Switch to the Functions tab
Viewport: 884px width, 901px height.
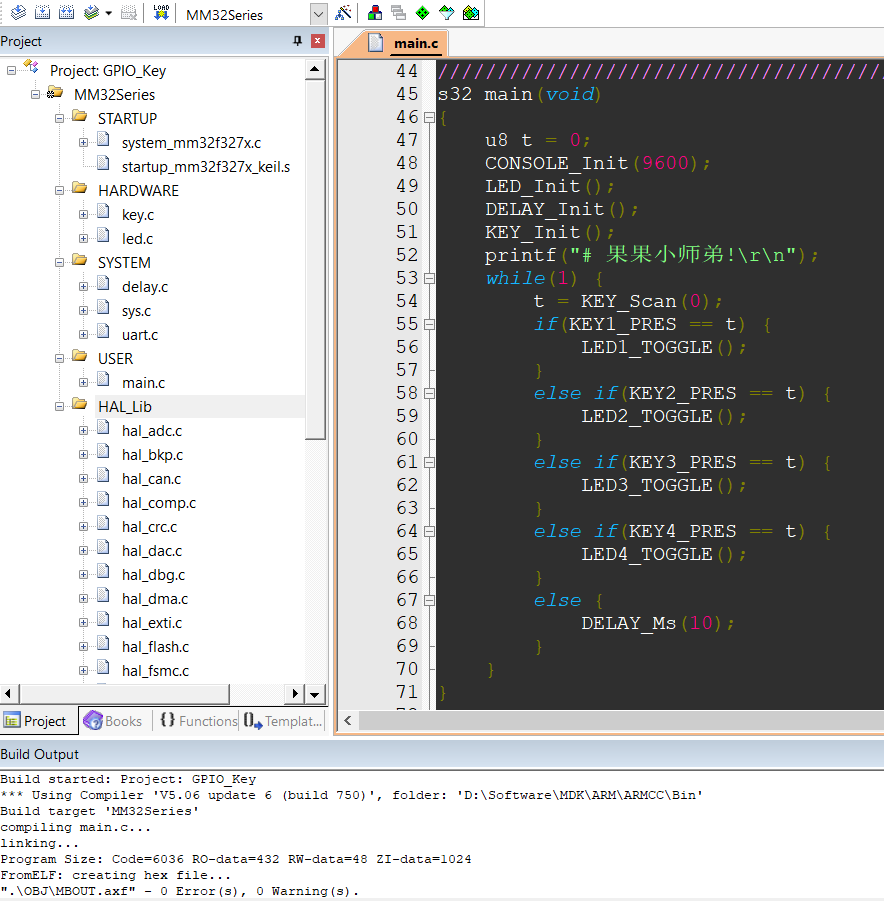tap(198, 721)
